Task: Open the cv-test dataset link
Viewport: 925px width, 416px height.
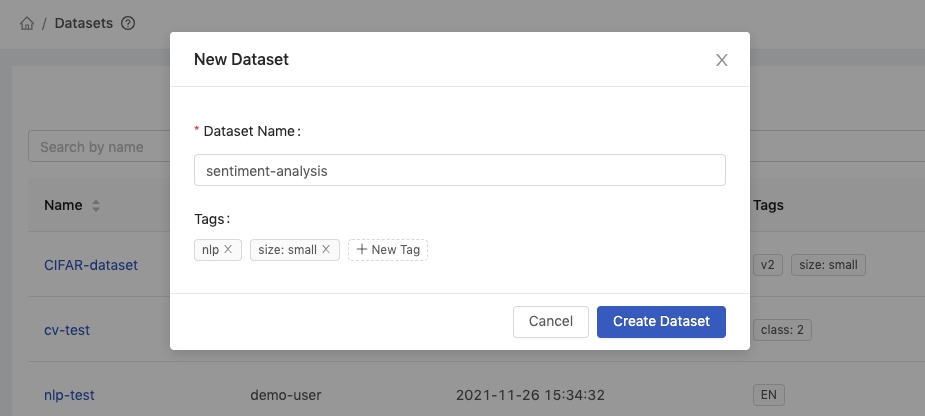Action: point(67,330)
